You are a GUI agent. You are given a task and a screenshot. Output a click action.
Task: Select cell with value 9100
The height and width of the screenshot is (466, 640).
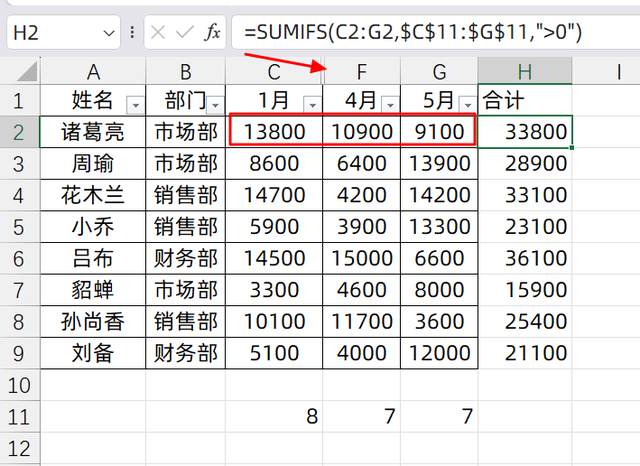click(x=439, y=132)
